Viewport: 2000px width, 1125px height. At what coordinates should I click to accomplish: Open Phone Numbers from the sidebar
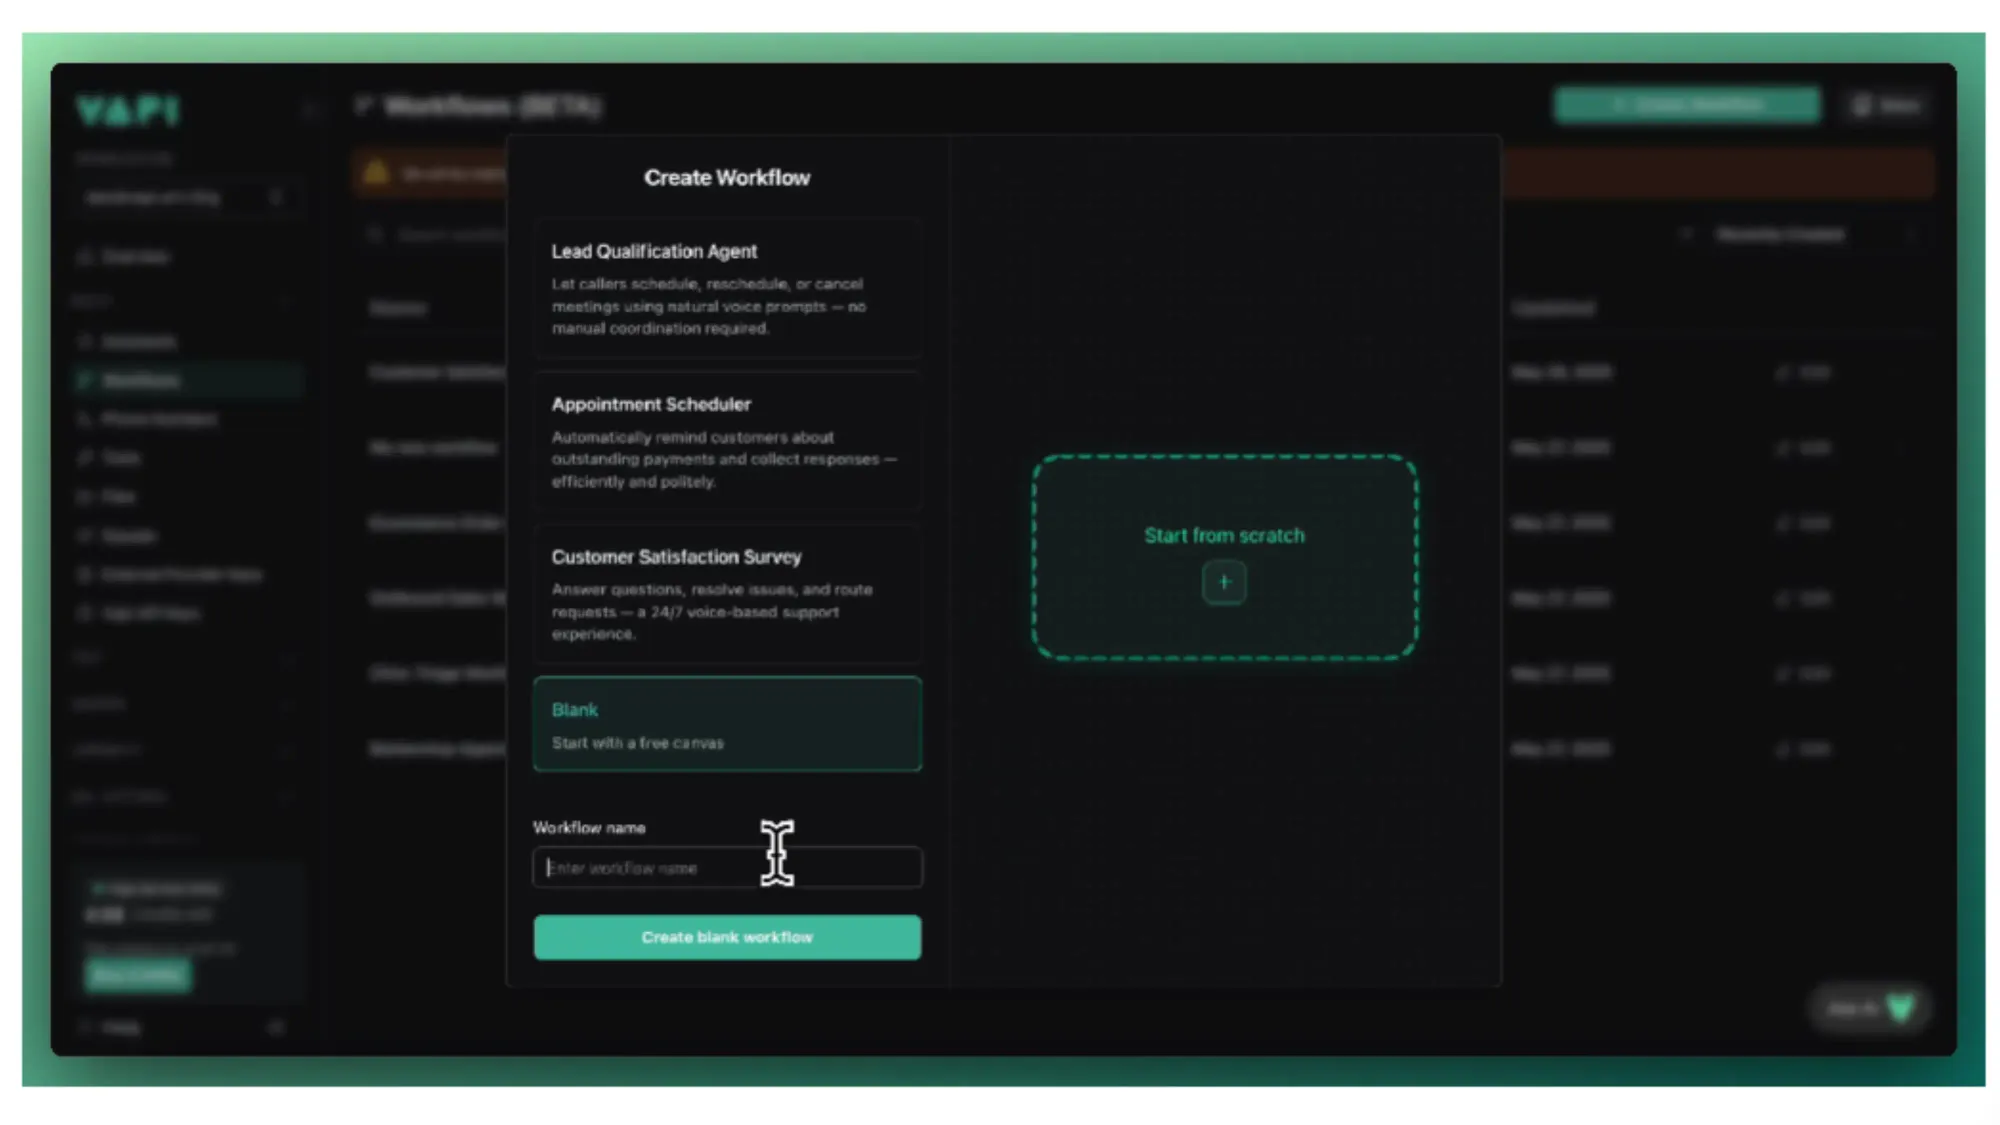tap(150, 419)
